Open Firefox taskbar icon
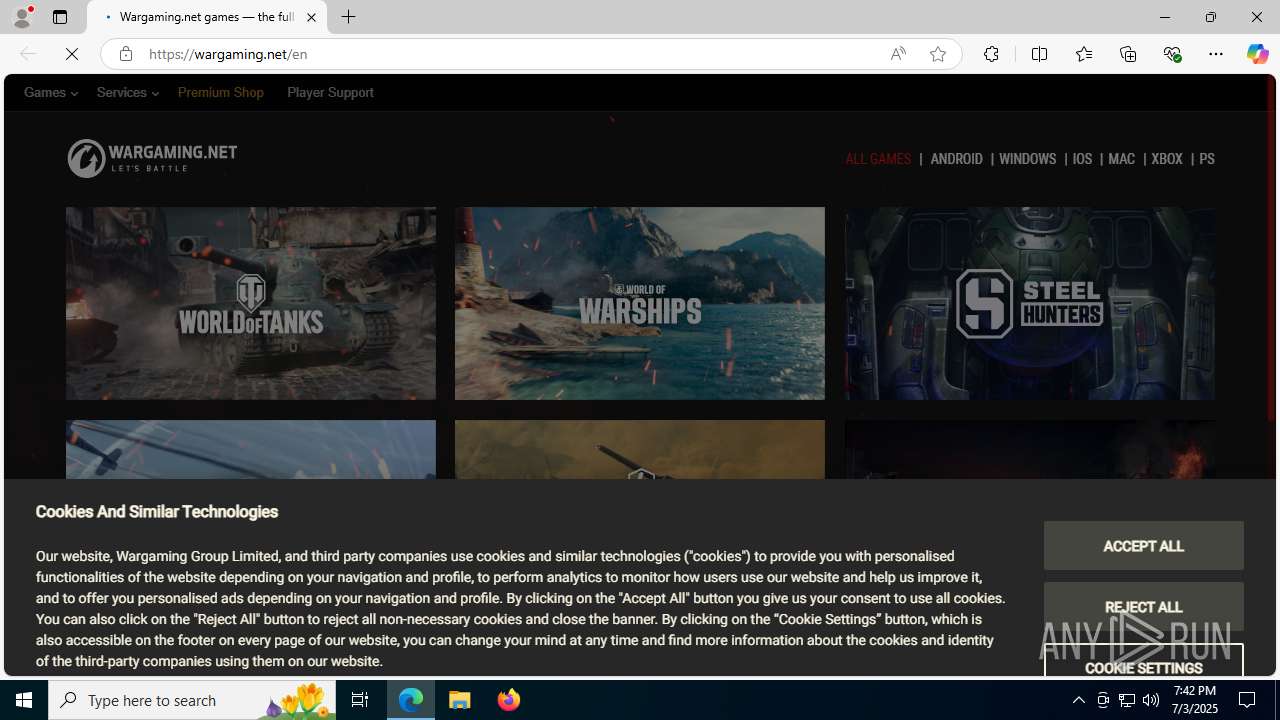 (x=509, y=700)
